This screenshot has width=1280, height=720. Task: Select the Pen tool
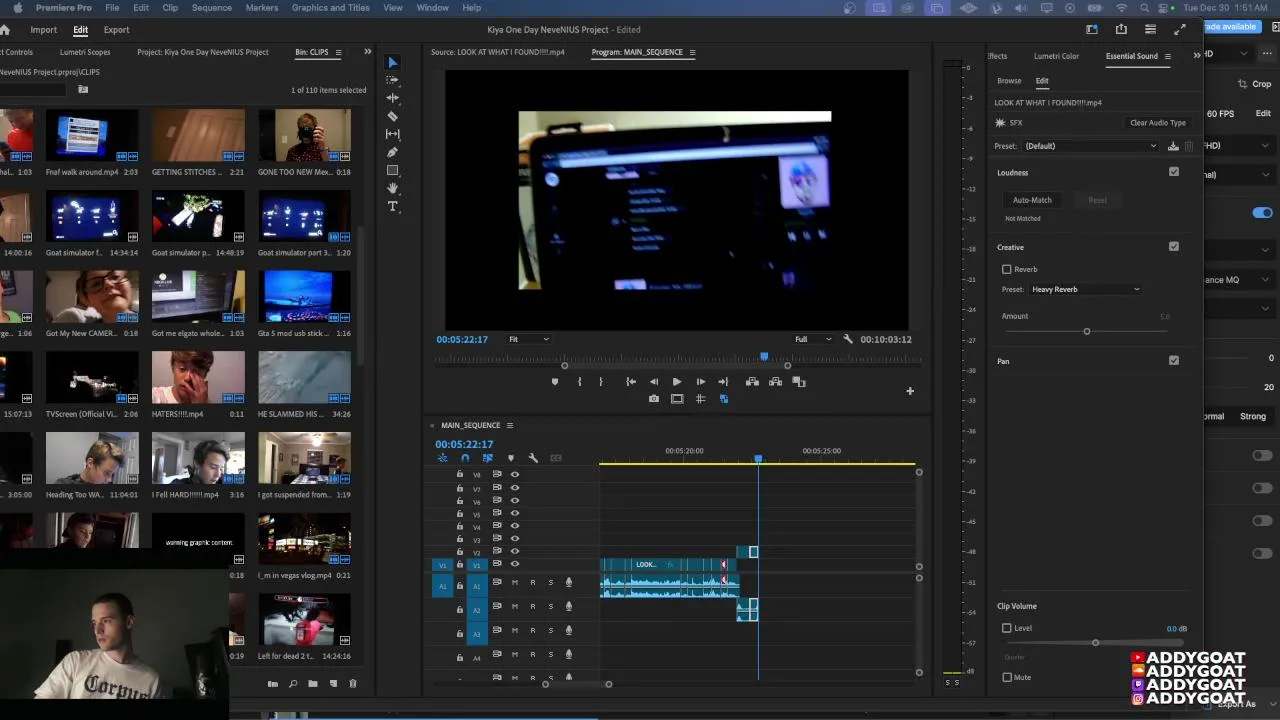(392, 152)
